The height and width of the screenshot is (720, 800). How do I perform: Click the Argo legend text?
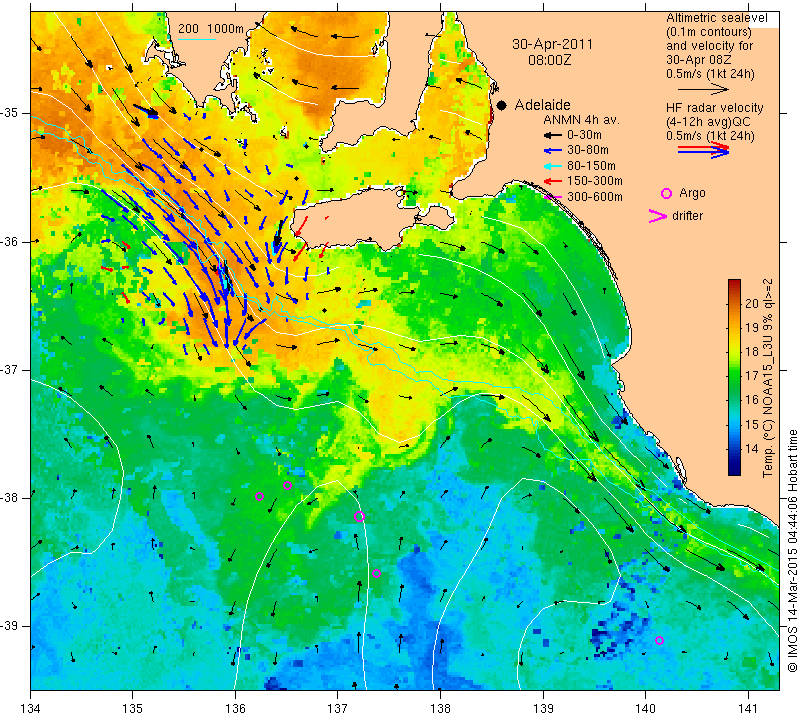point(692,193)
